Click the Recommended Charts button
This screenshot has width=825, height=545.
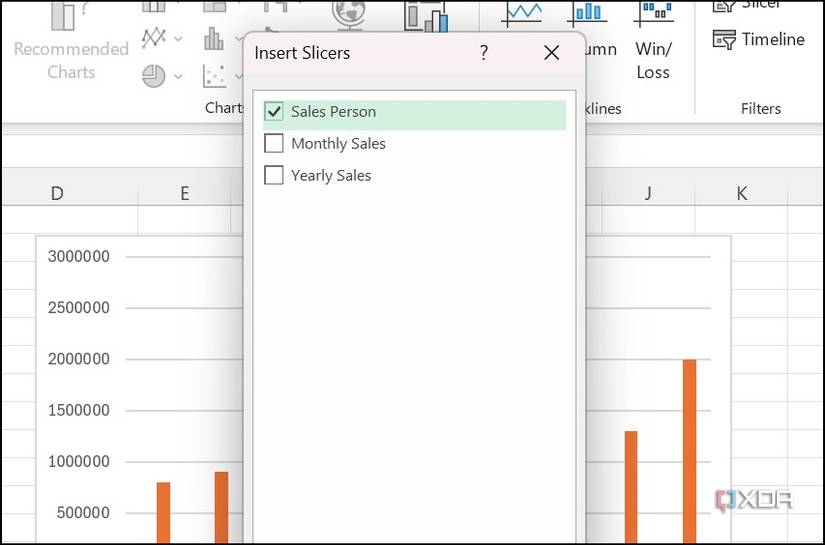(71, 42)
